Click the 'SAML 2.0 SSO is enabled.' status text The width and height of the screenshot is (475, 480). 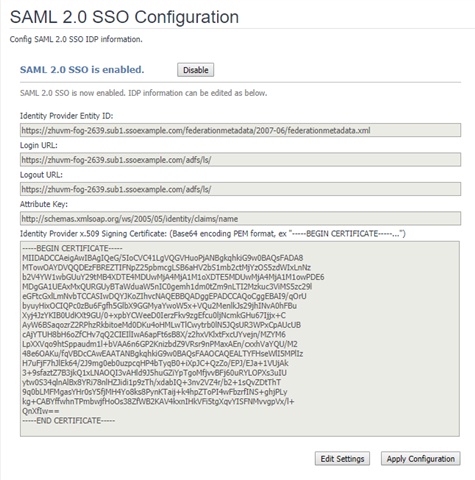click(x=82, y=70)
